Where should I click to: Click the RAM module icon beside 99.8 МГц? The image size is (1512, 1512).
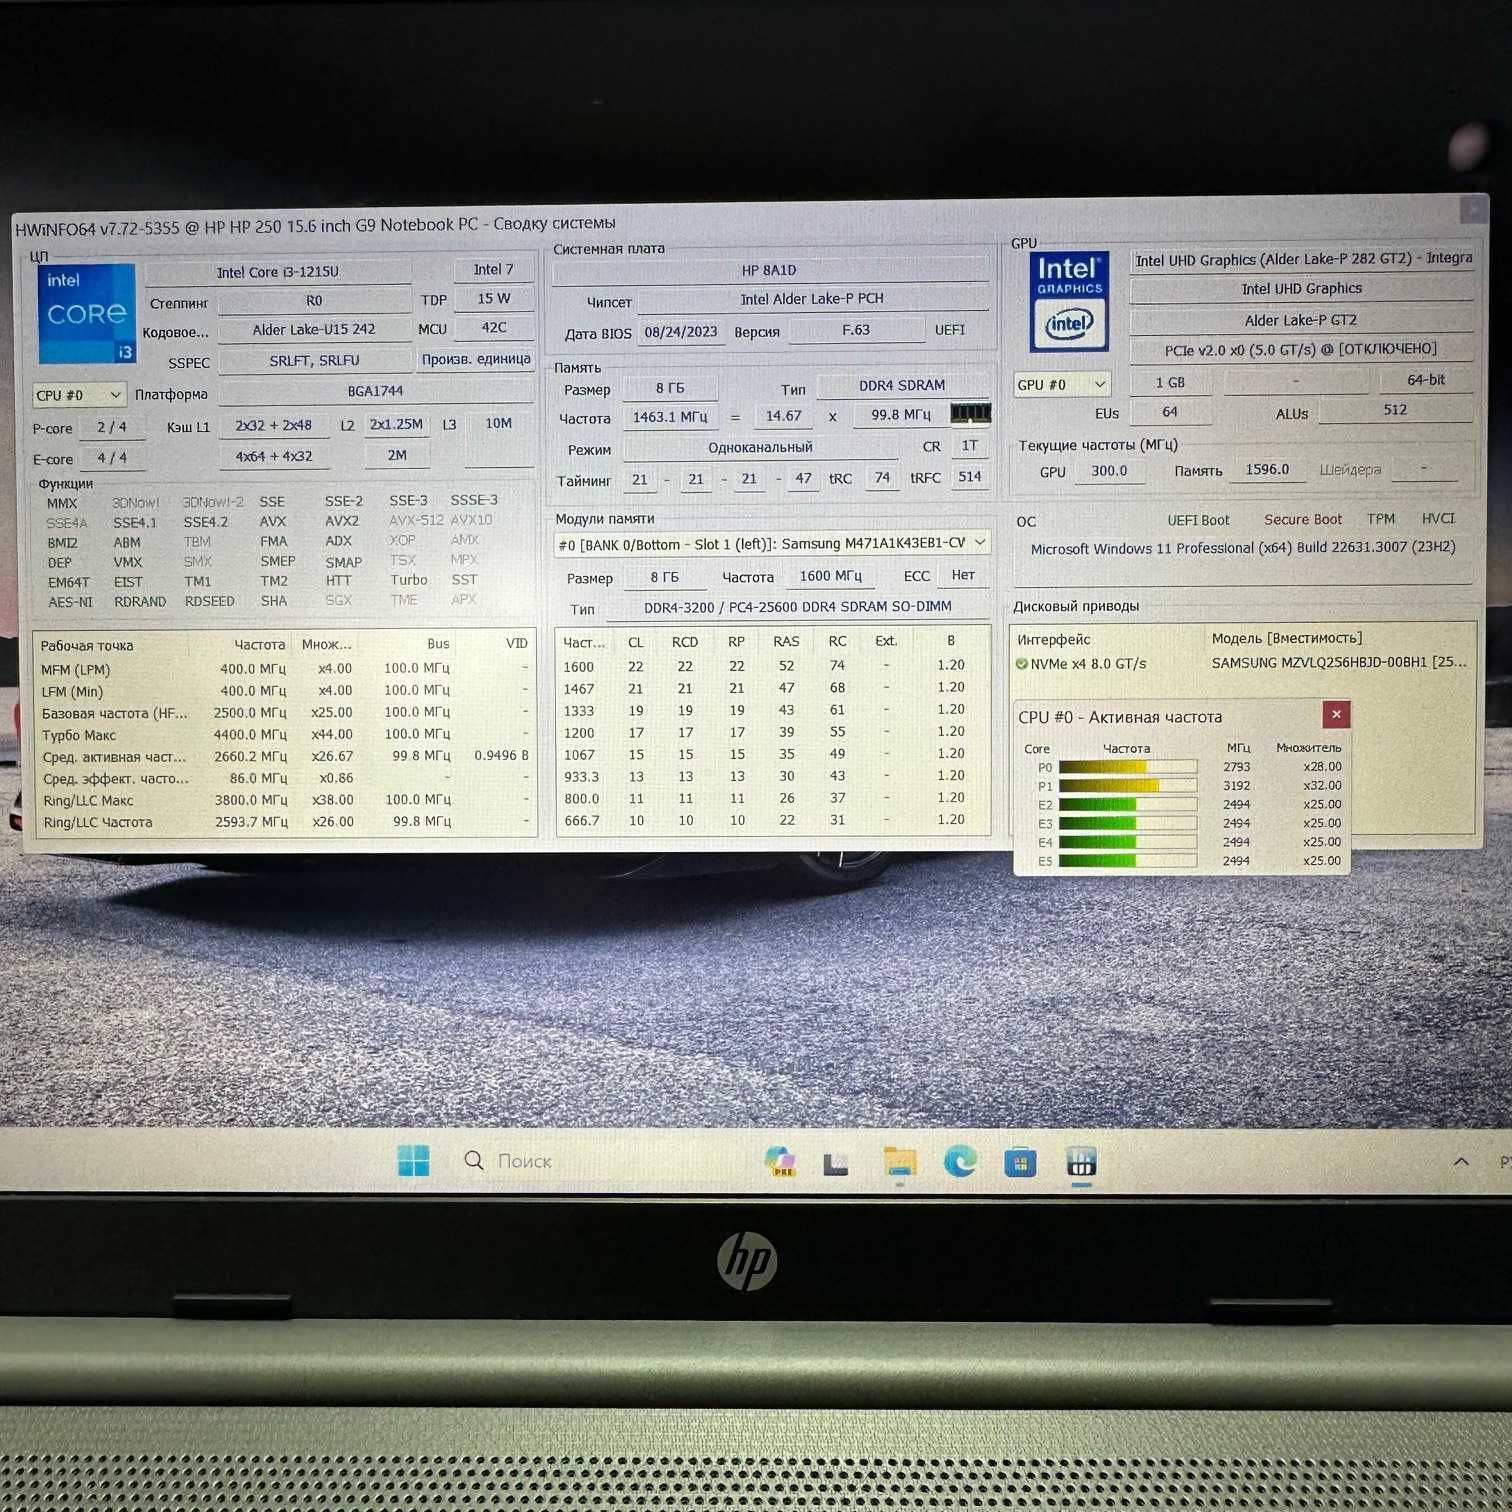pyautogui.click(x=969, y=413)
